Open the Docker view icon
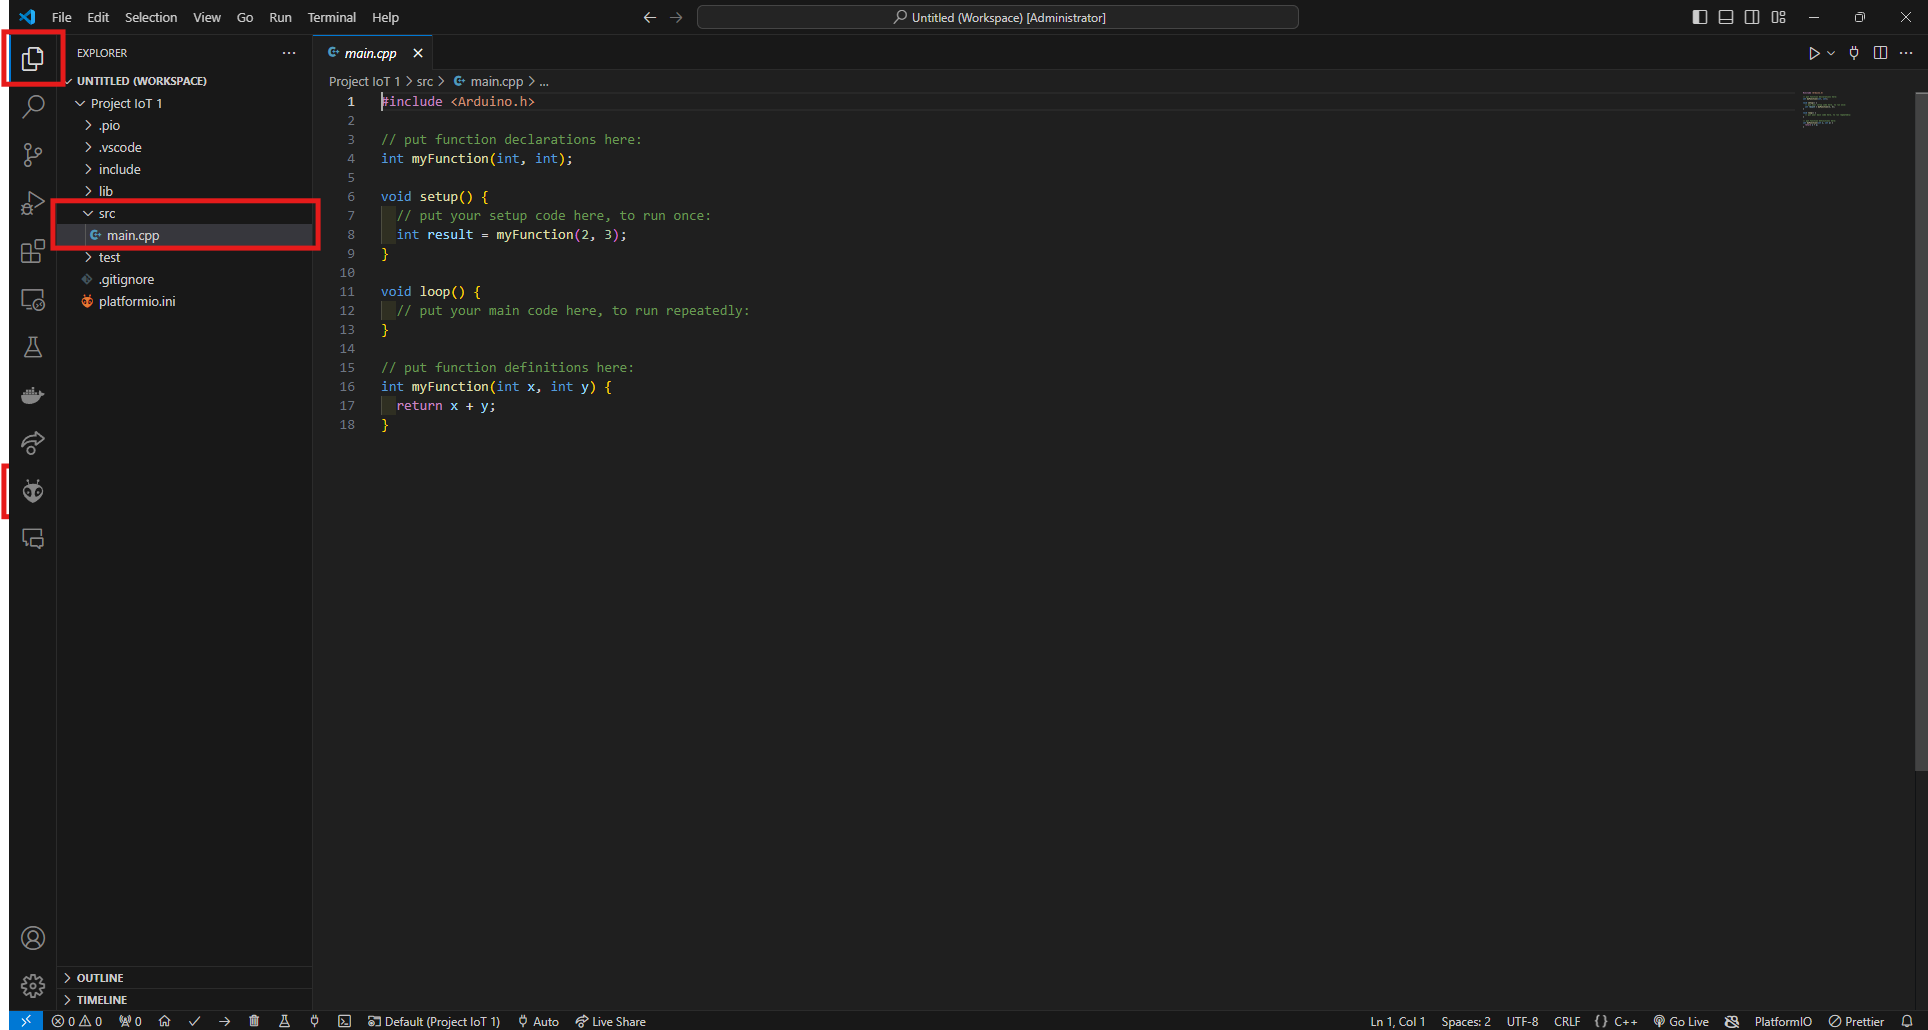This screenshot has width=1928, height=1030. coord(33,395)
